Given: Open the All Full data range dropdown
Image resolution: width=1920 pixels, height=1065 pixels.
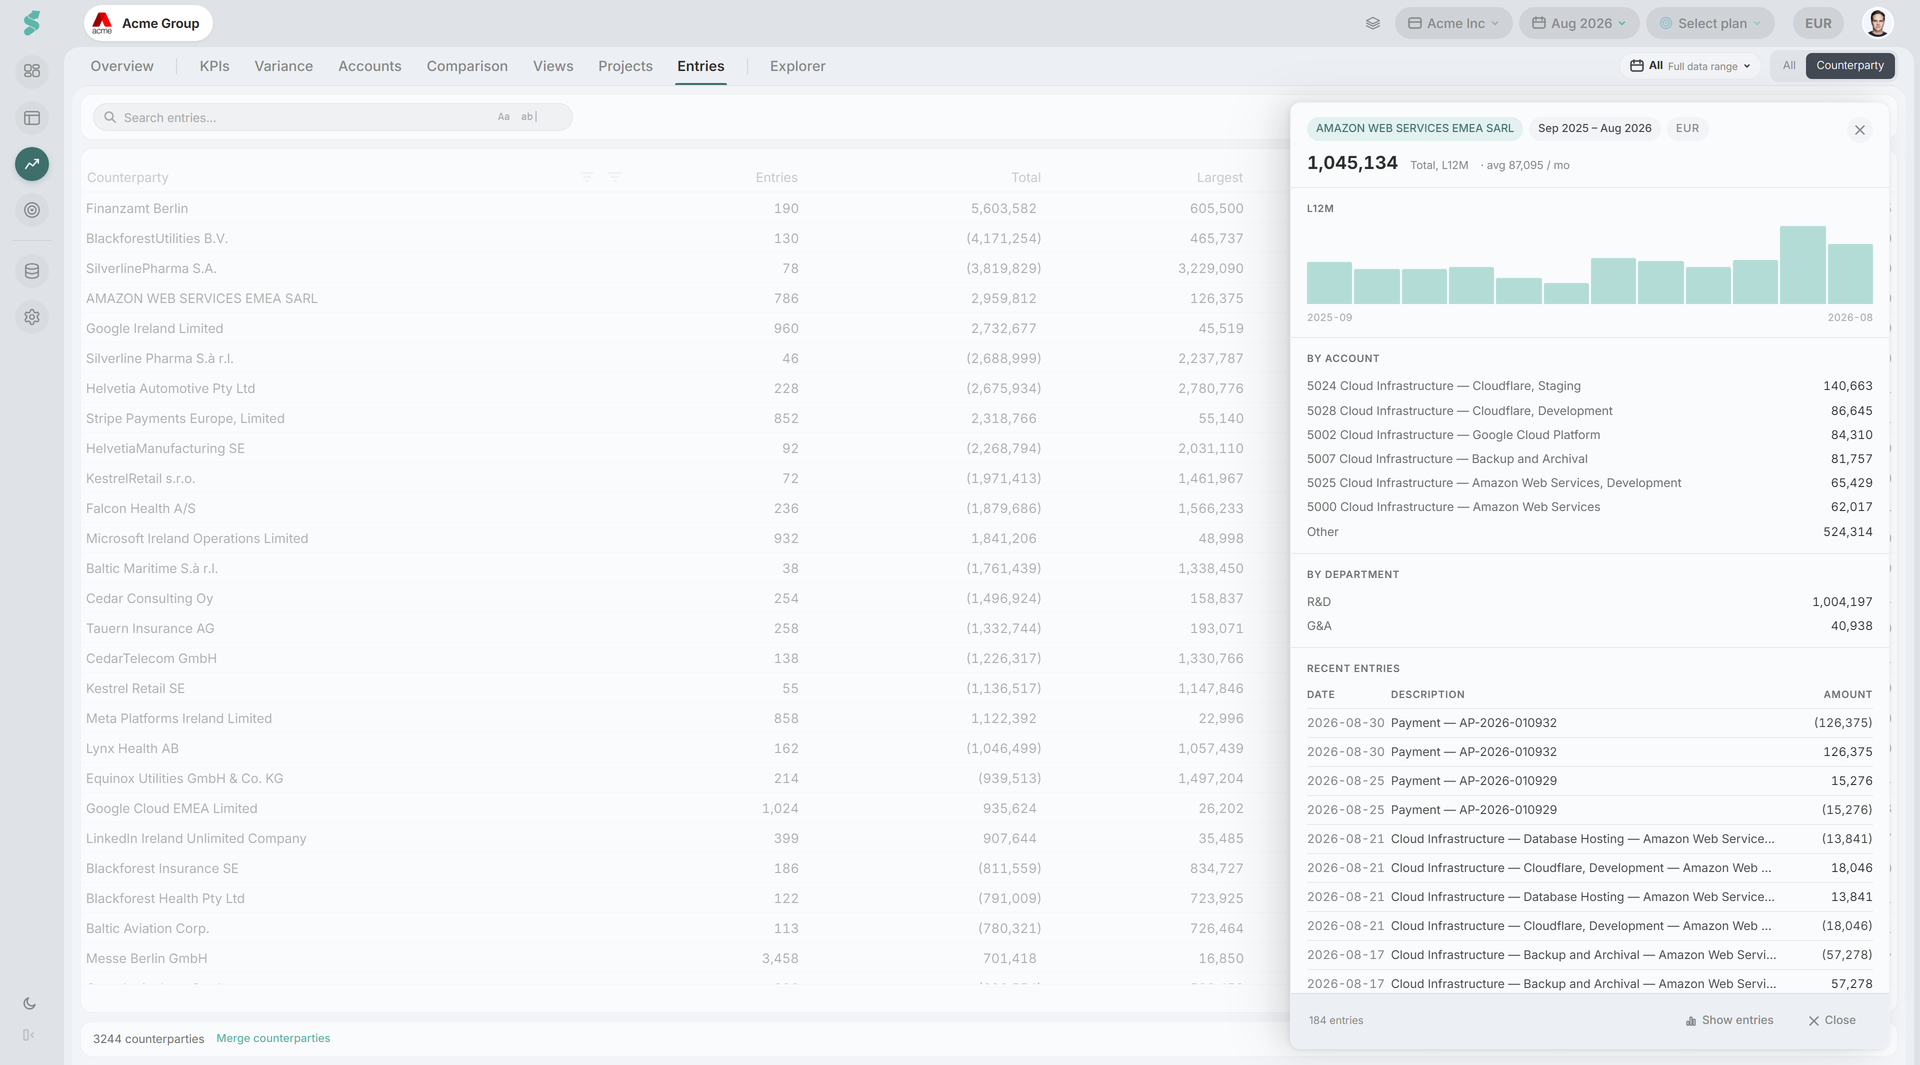Looking at the screenshot, I should click(x=1690, y=66).
